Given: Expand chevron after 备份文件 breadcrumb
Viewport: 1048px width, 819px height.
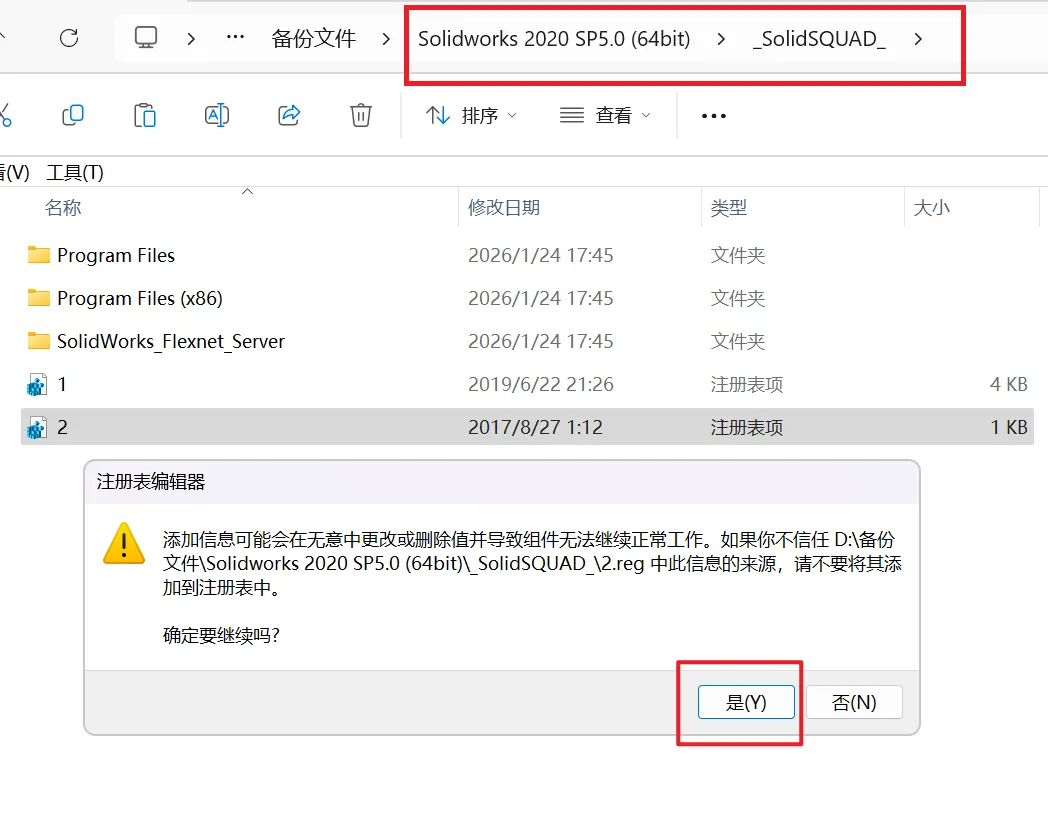Looking at the screenshot, I should pos(386,39).
